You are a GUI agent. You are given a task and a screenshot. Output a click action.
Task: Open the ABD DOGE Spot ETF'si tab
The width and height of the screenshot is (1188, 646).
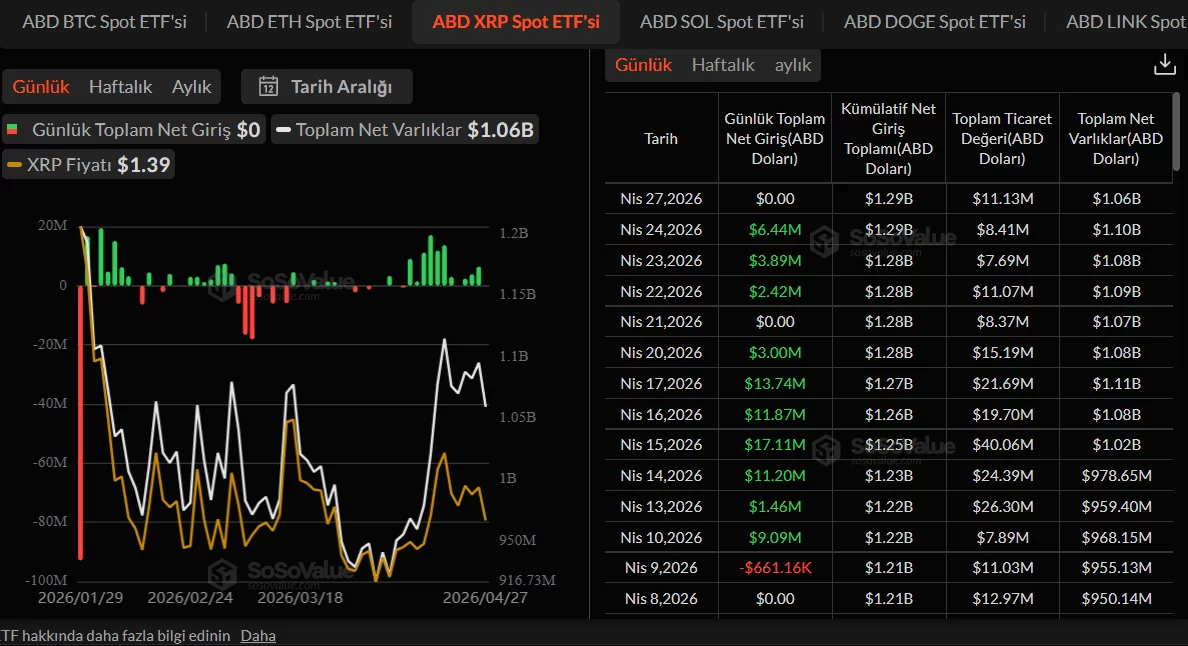tap(934, 21)
